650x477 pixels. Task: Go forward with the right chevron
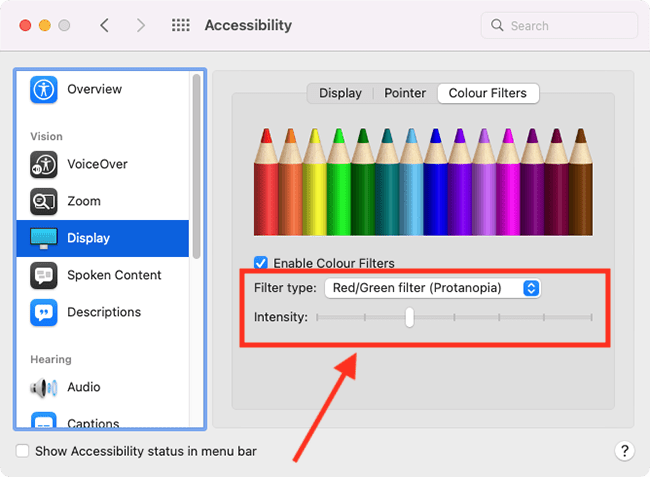141,25
